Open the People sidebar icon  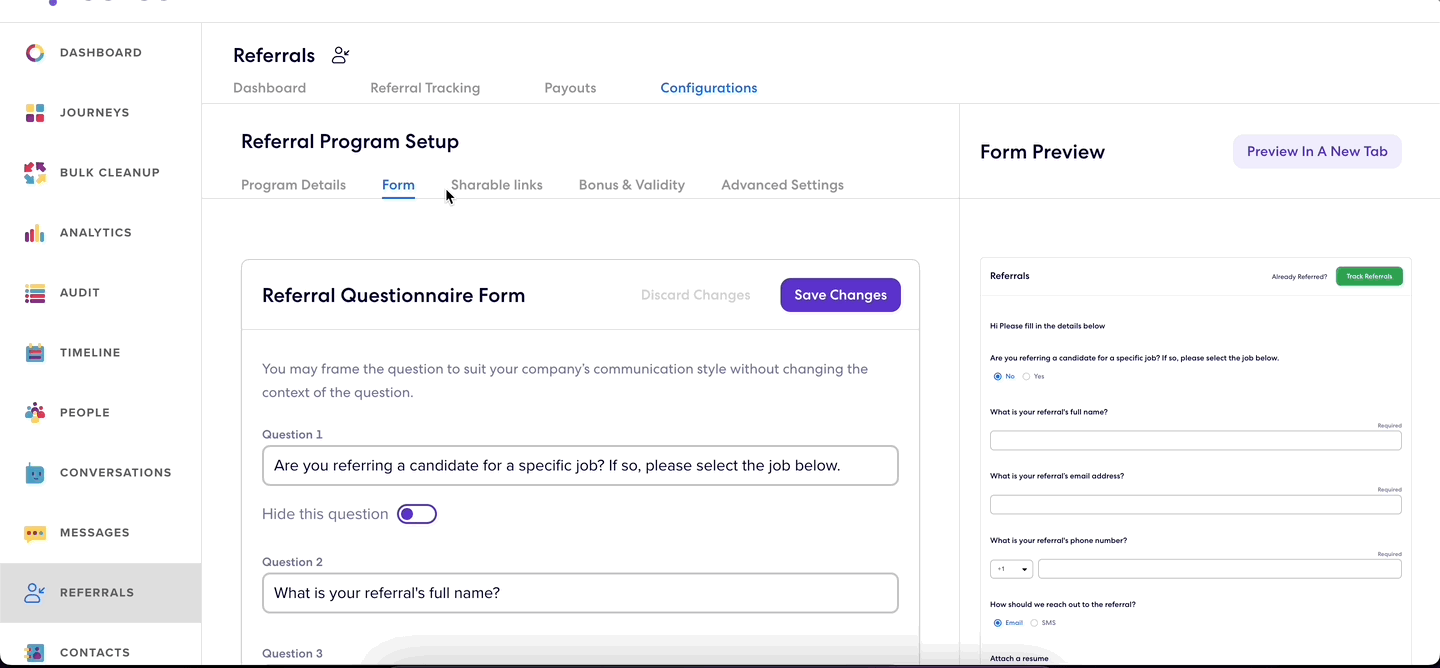[x=35, y=413]
